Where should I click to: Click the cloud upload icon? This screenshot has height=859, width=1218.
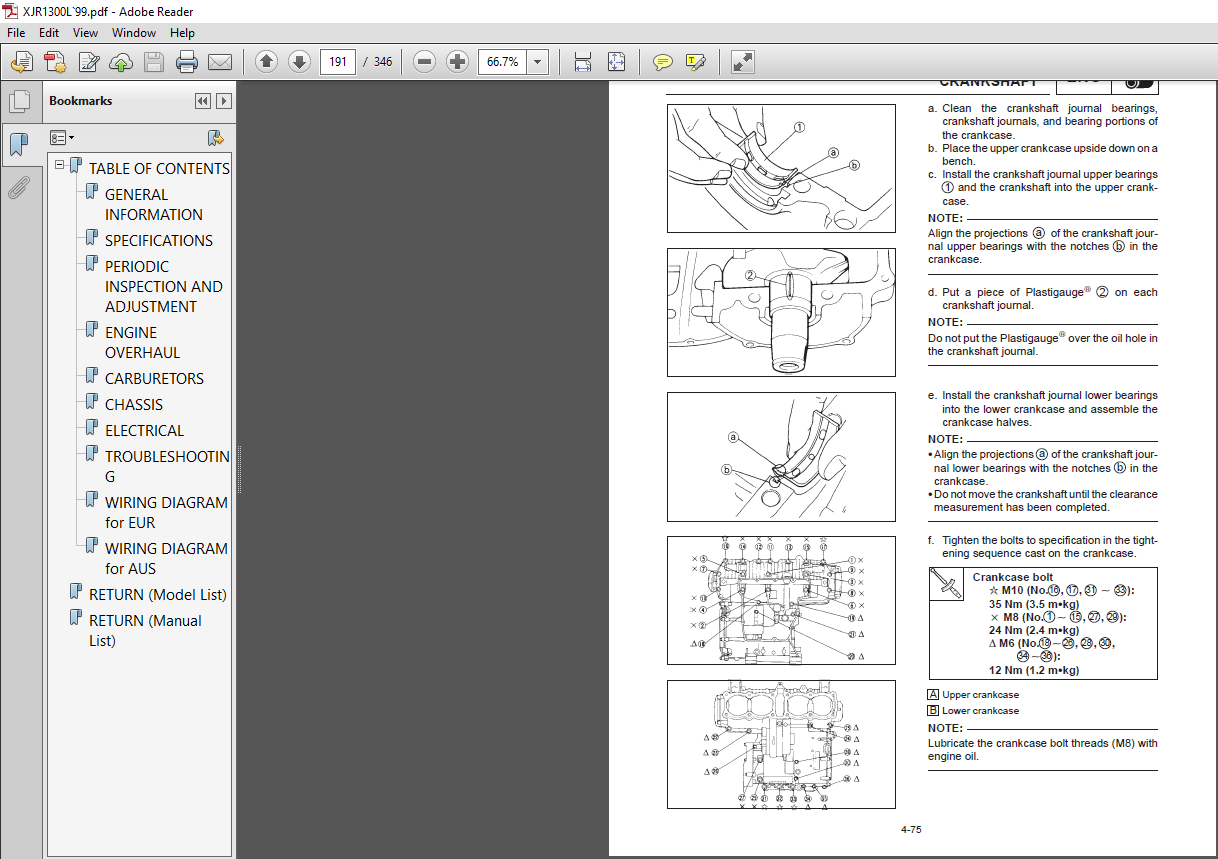point(121,62)
